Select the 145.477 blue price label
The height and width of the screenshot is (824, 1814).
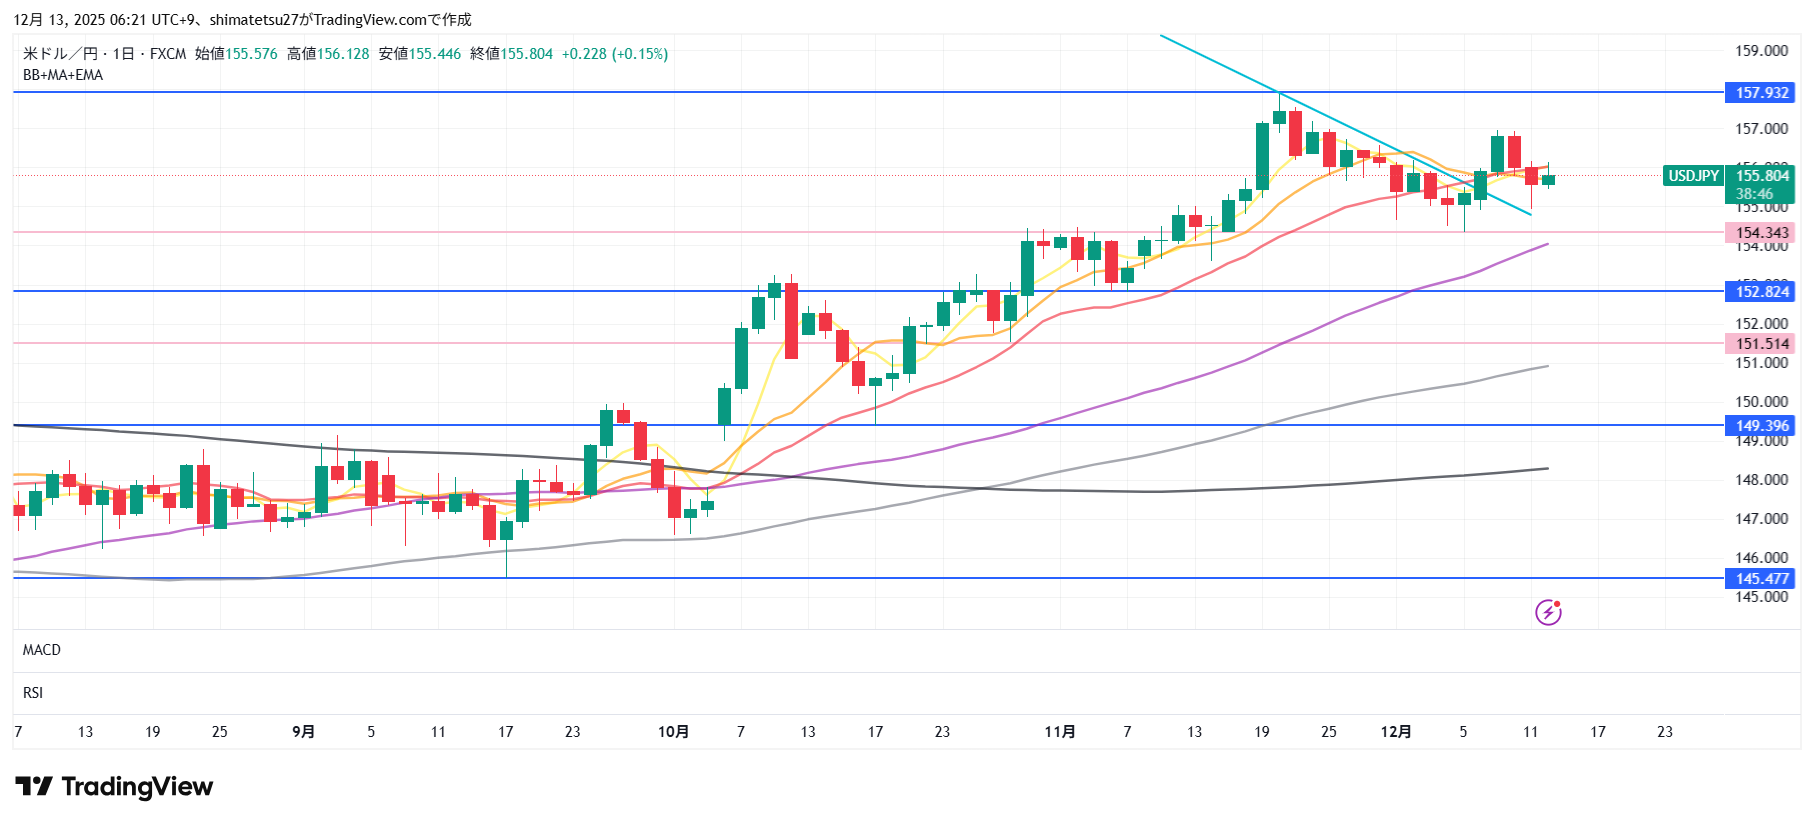coord(1761,579)
